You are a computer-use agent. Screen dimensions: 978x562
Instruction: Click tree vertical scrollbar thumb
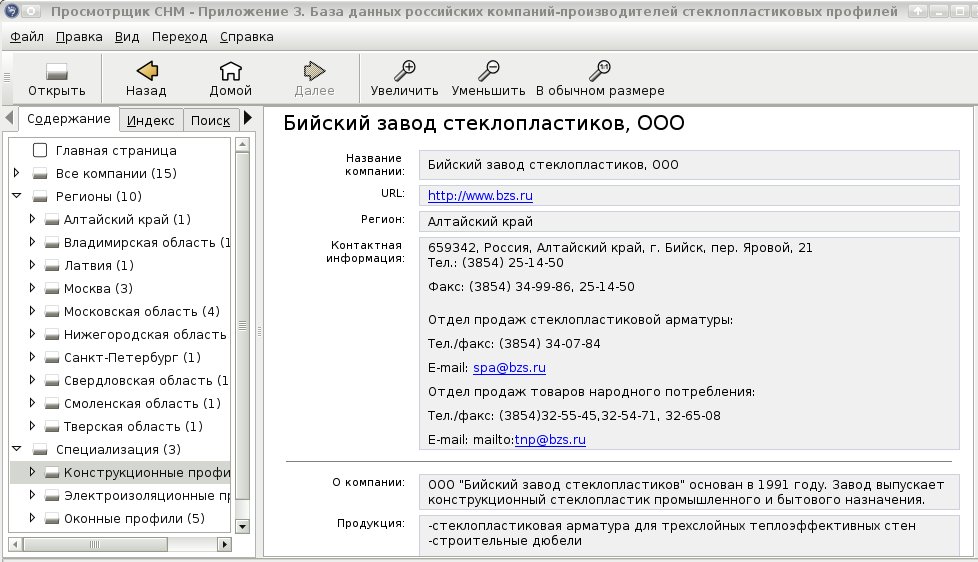point(243,326)
